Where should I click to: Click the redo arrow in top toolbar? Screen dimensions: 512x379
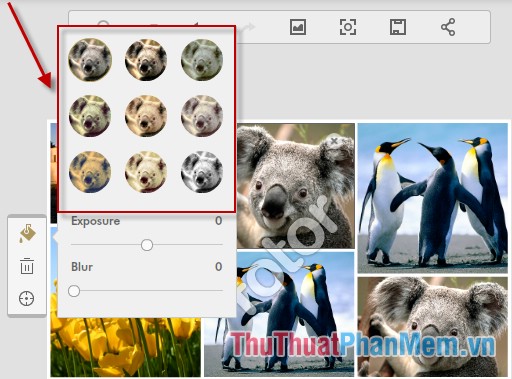pyautogui.click(x=248, y=27)
